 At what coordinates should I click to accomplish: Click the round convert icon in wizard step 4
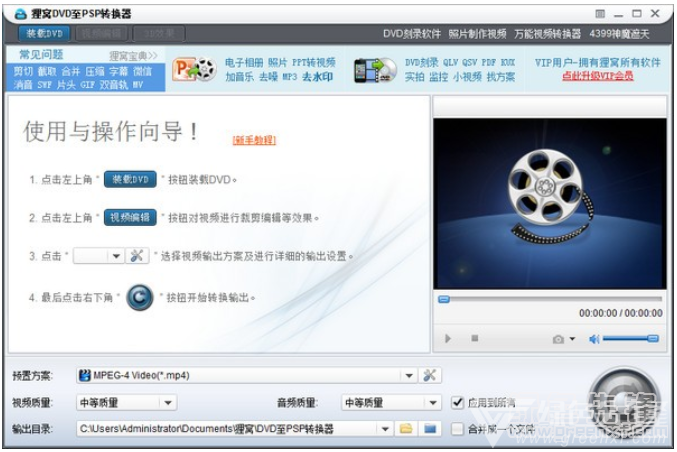(139, 297)
